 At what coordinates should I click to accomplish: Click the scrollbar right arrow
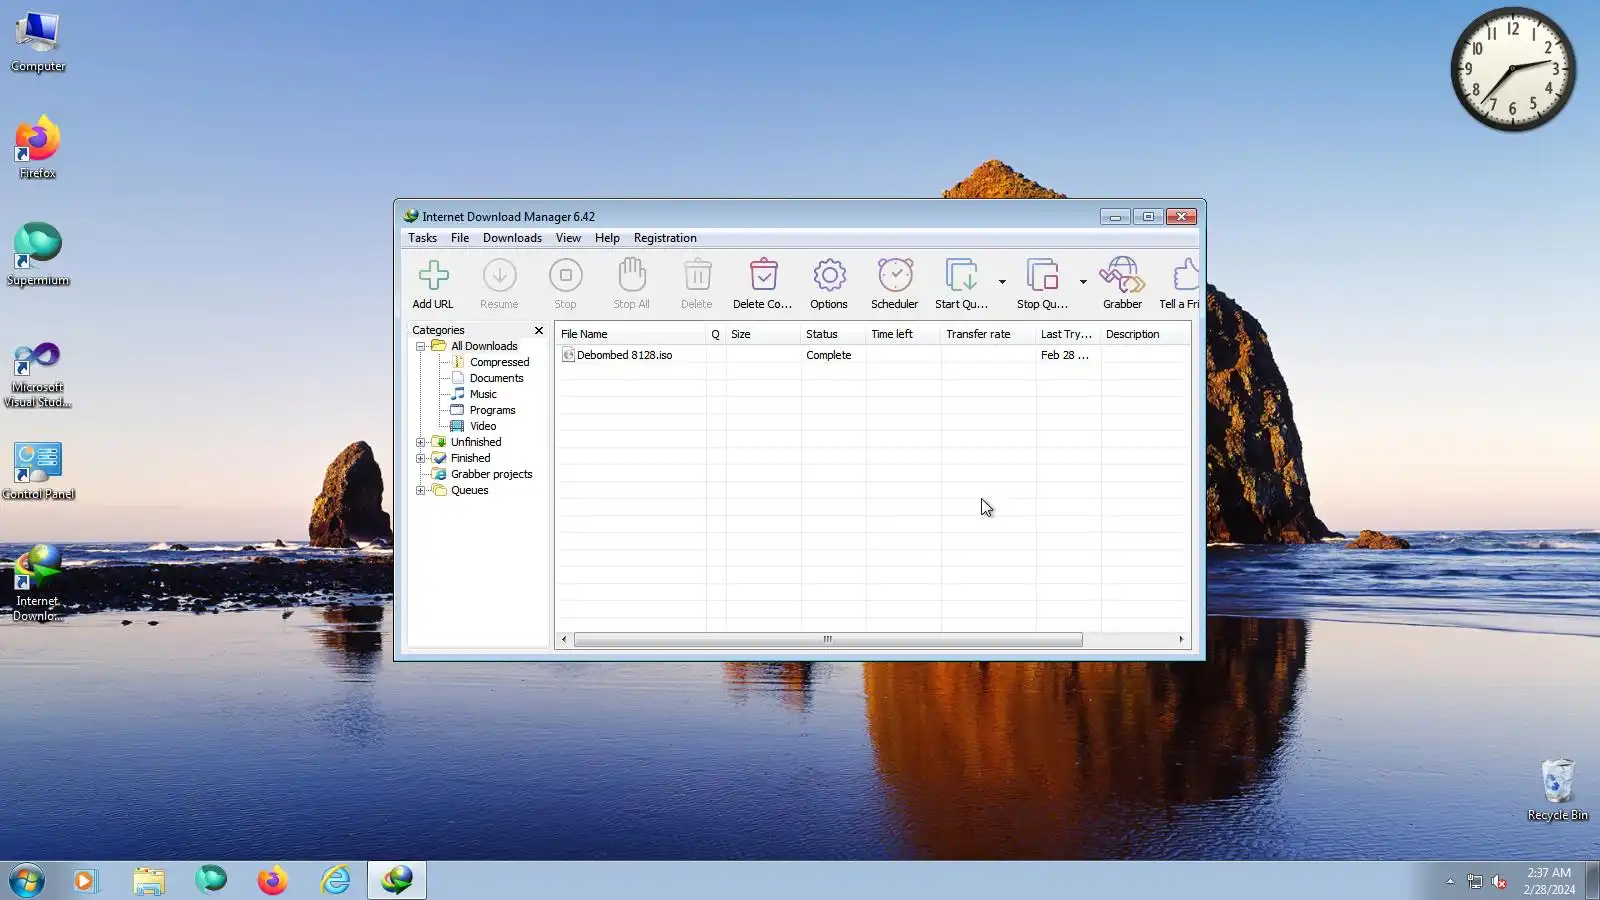click(x=1181, y=639)
